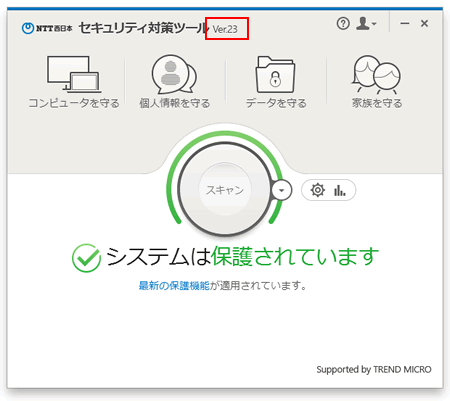Viewport: 450px width, 401px height.
Task: Click the green protected checkmark icon
Action: (x=86, y=258)
